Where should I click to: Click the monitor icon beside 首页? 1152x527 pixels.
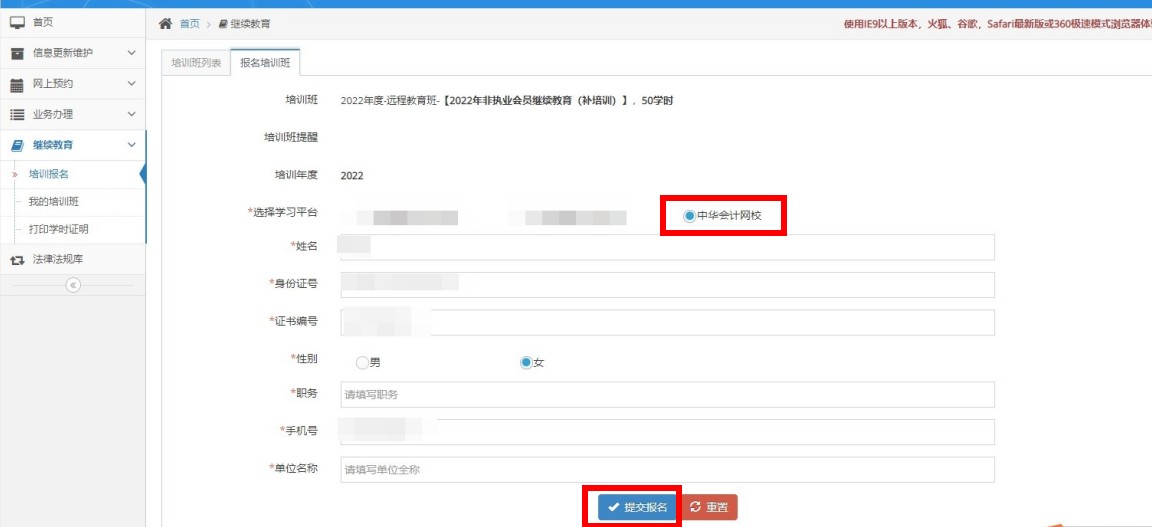click(x=17, y=23)
